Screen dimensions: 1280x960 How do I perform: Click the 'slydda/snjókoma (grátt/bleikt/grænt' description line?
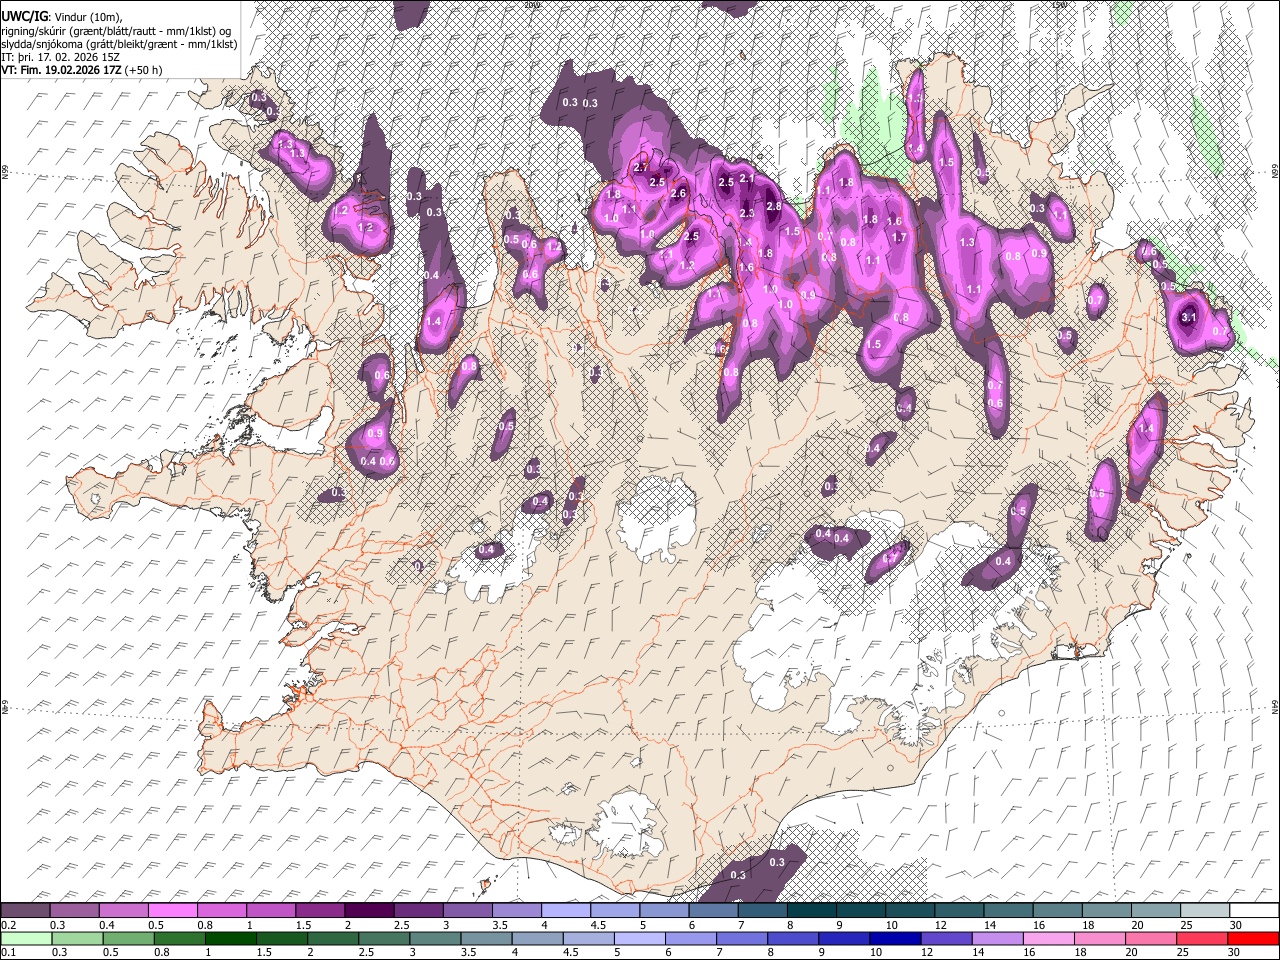[119, 44]
